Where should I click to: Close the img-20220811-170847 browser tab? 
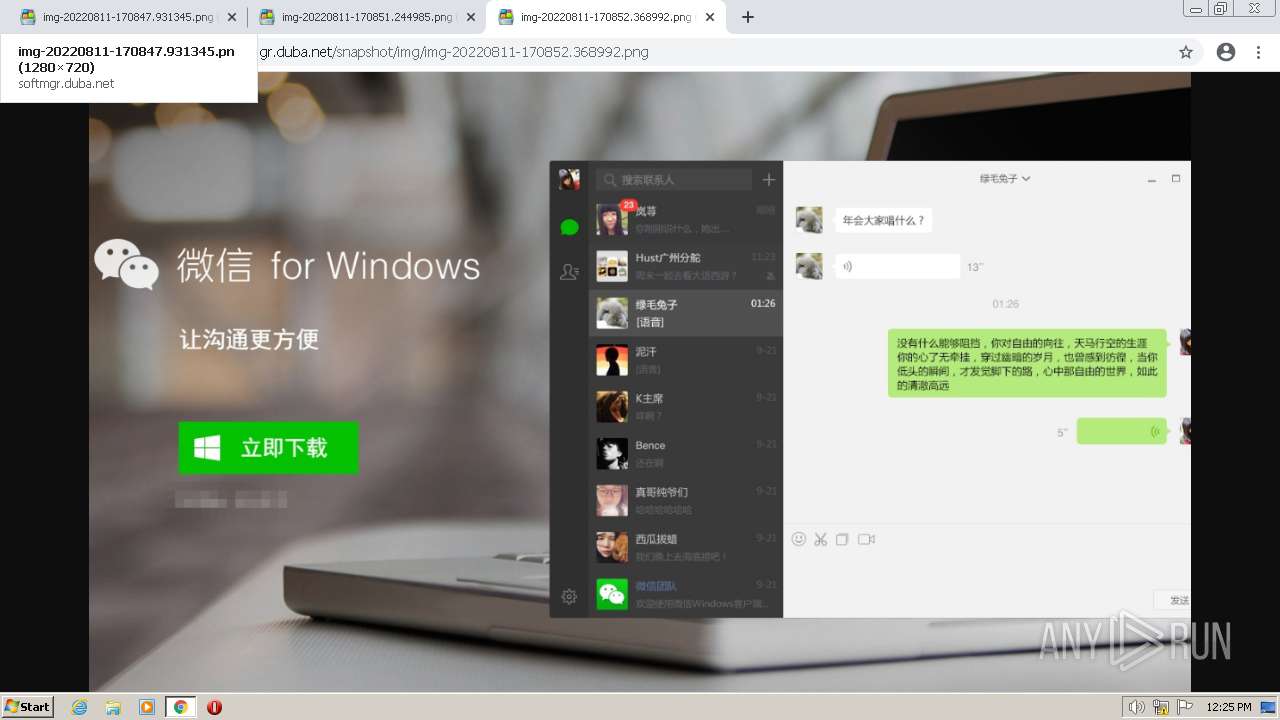pos(232,17)
